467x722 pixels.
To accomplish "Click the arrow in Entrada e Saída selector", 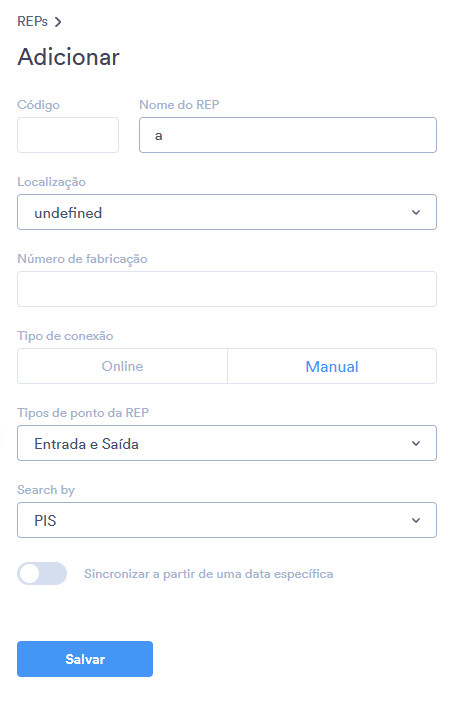I will click(416, 443).
